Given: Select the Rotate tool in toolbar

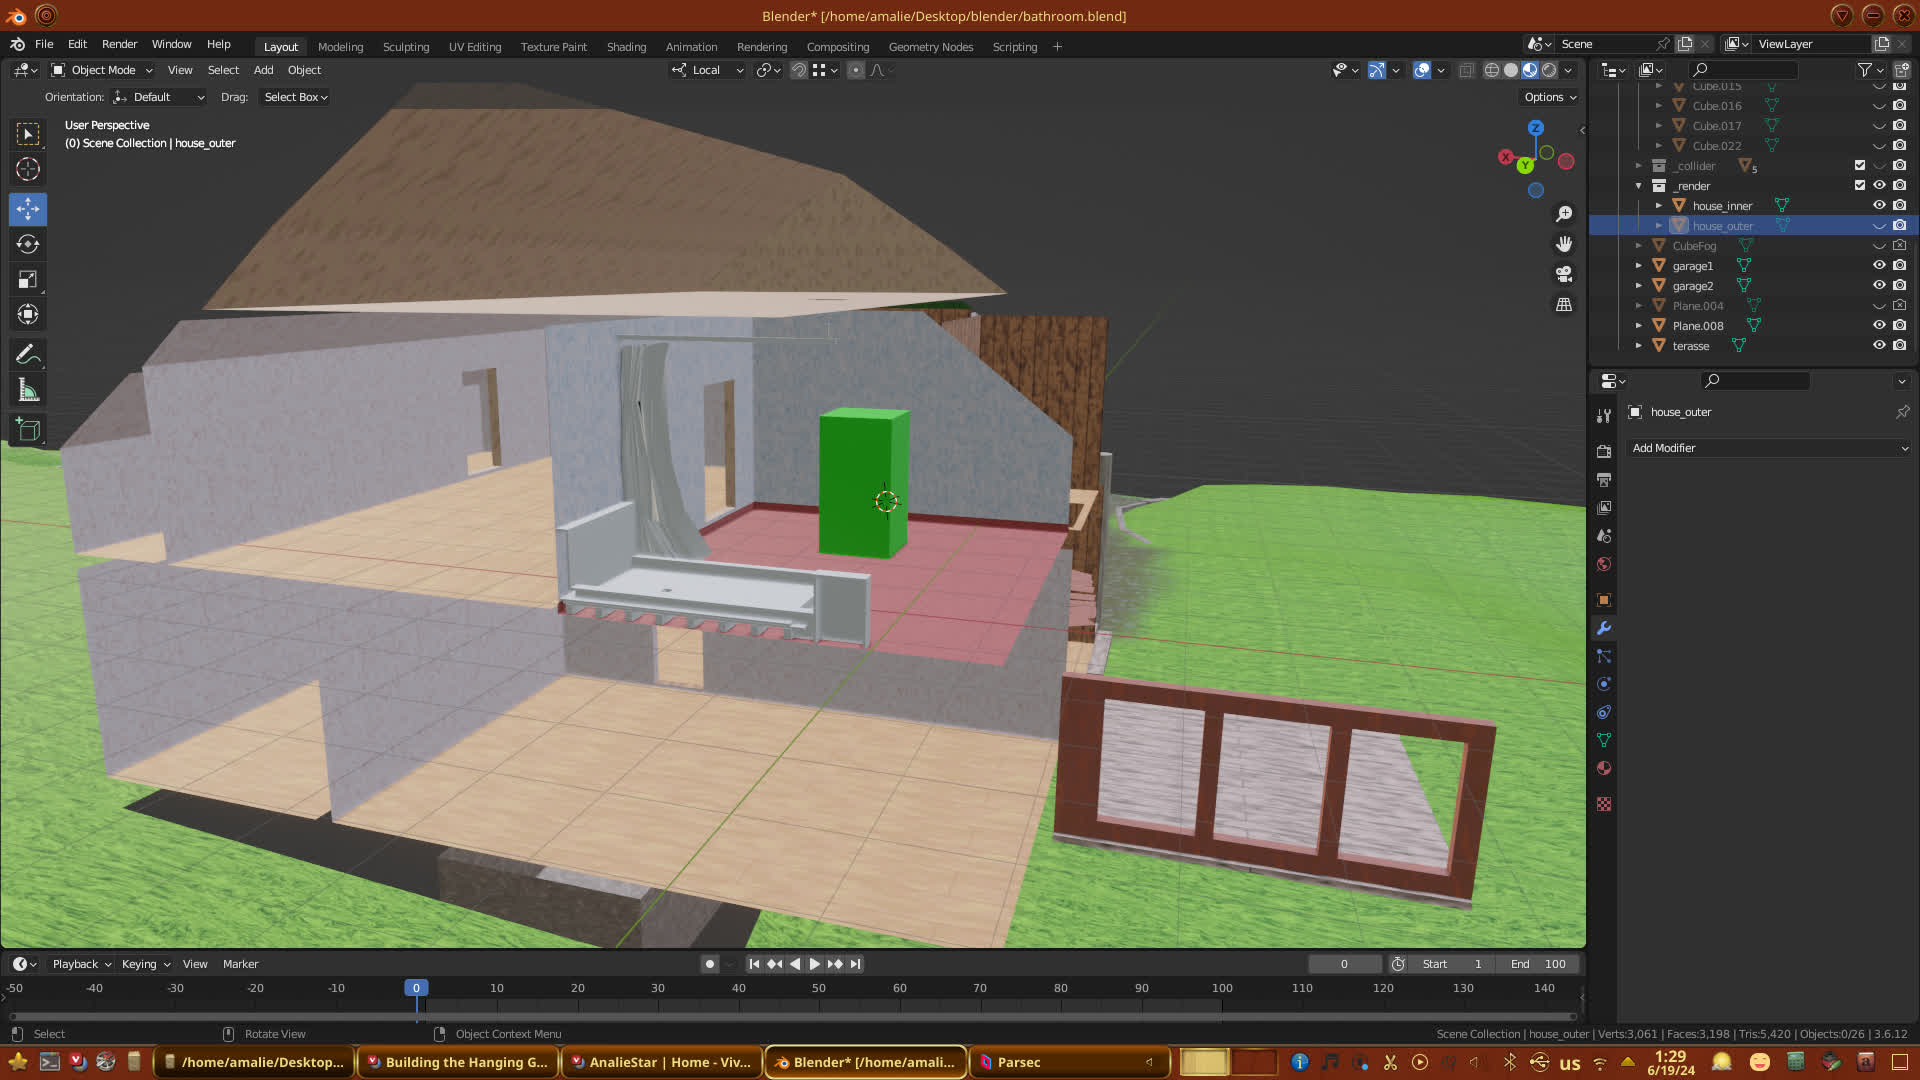Looking at the screenshot, I should click(x=28, y=244).
